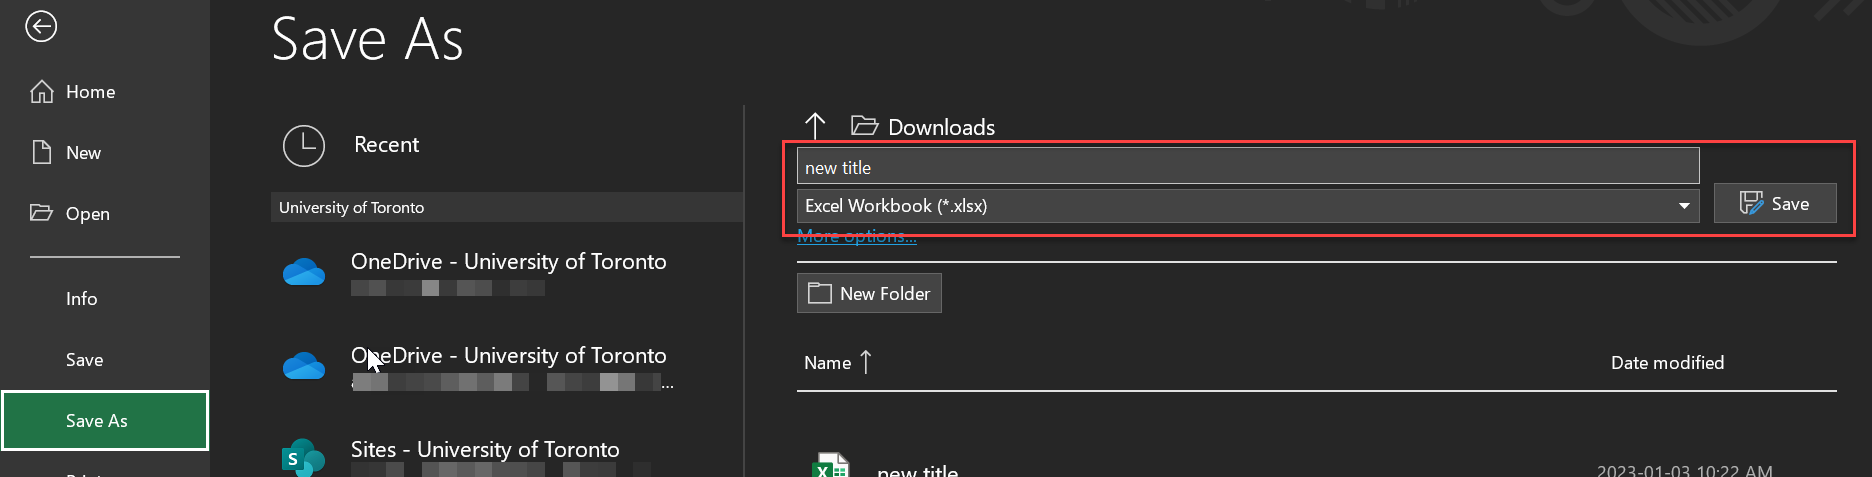Expand the Excel Workbook file type dropdown
The image size is (1872, 477).
pos(1684,206)
